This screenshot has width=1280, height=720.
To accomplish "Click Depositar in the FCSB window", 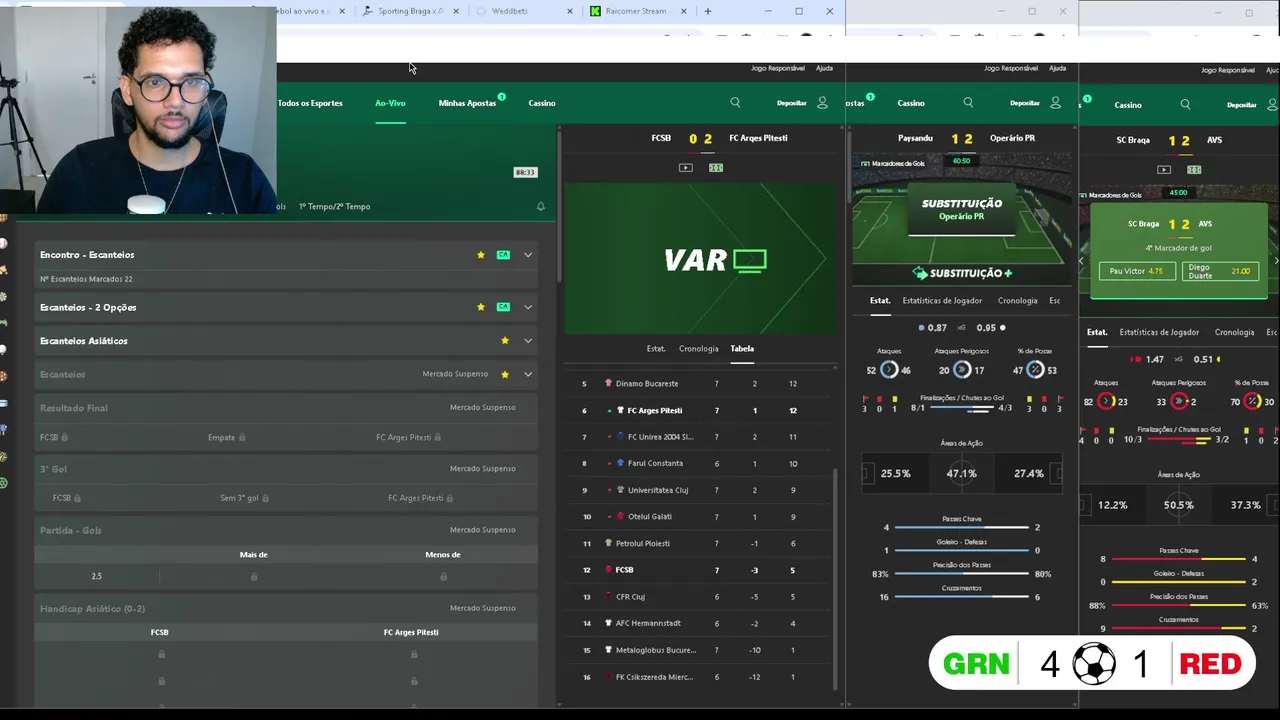I will tap(792, 103).
